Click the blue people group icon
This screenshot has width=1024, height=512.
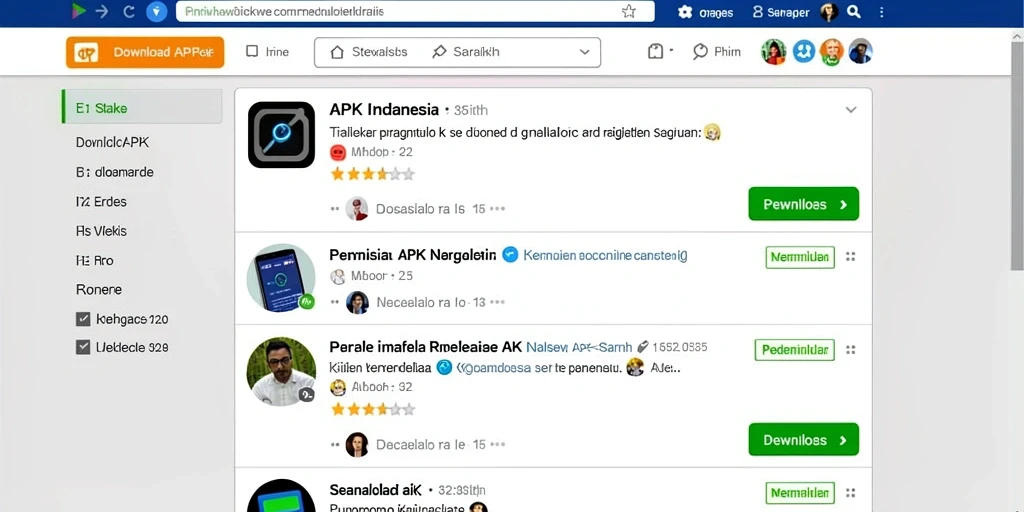click(x=804, y=51)
